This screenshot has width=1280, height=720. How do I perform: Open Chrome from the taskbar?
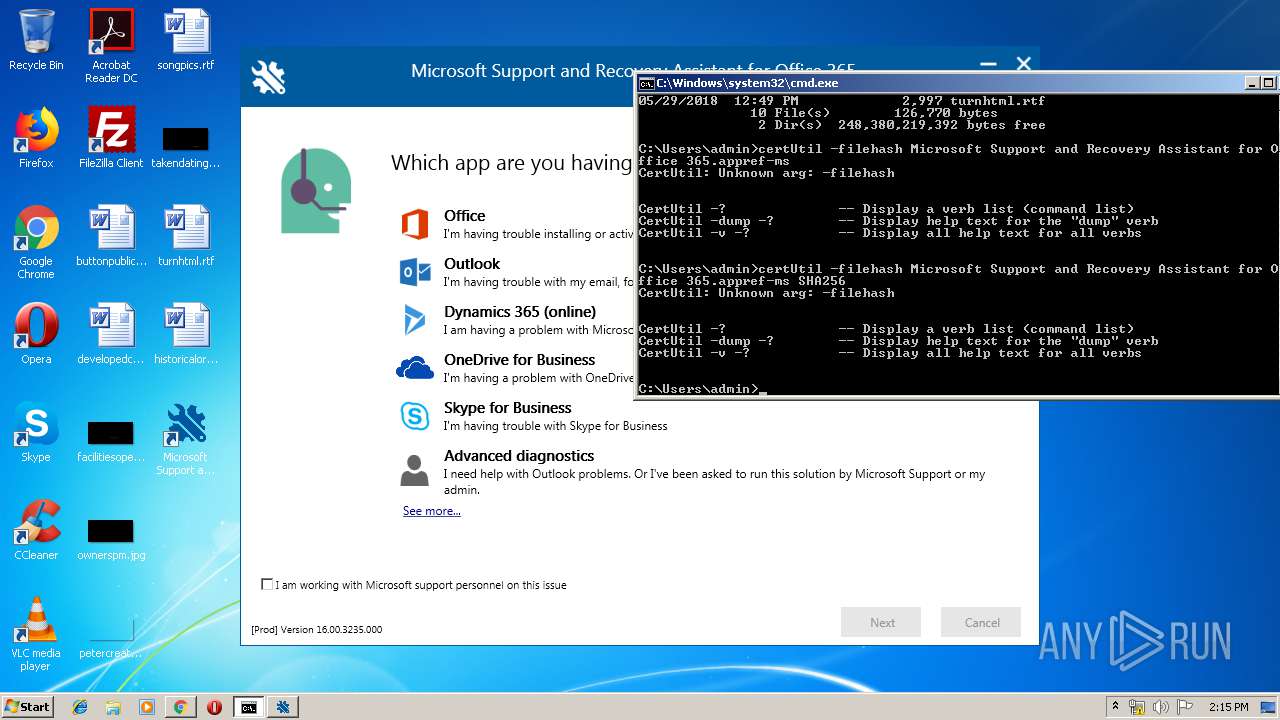pyautogui.click(x=180, y=707)
